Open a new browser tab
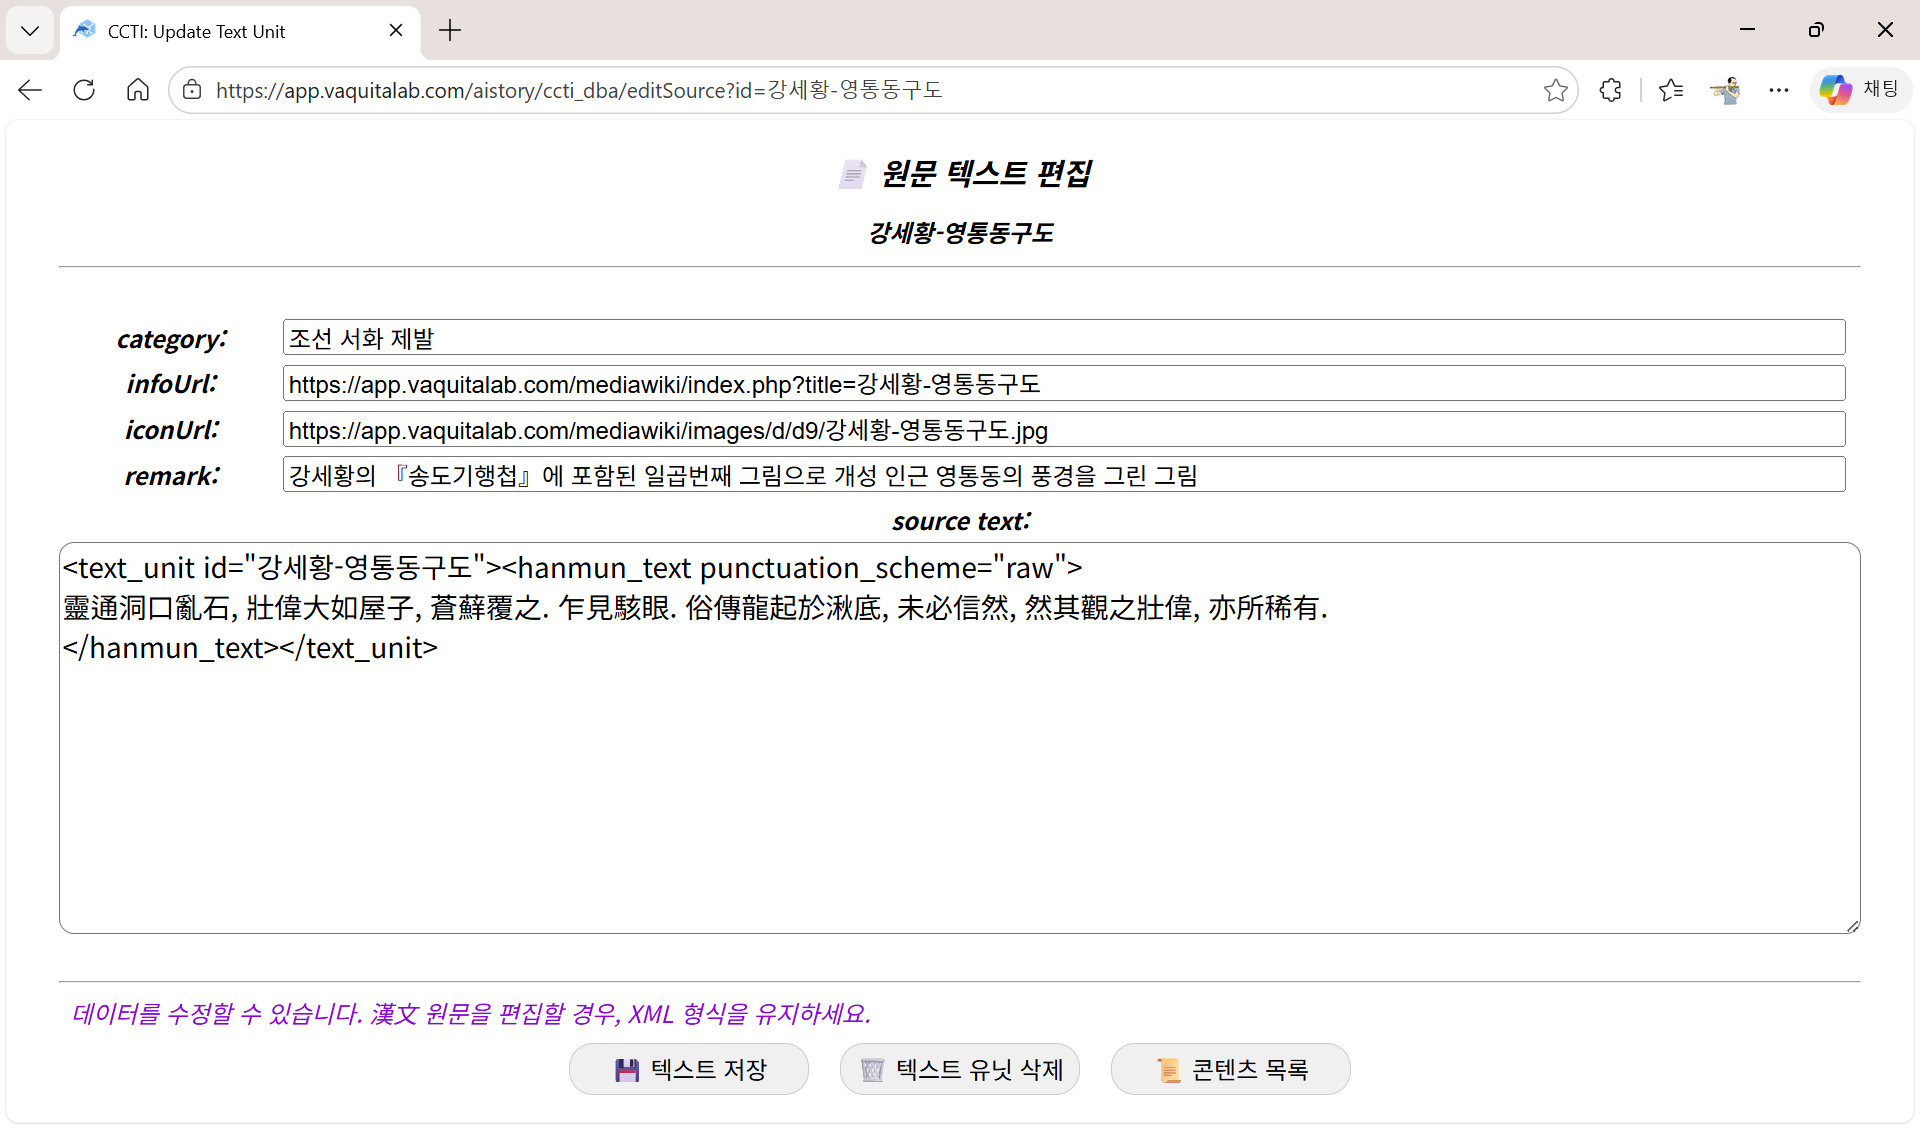The width and height of the screenshot is (1920, 1128). point(450,30)
